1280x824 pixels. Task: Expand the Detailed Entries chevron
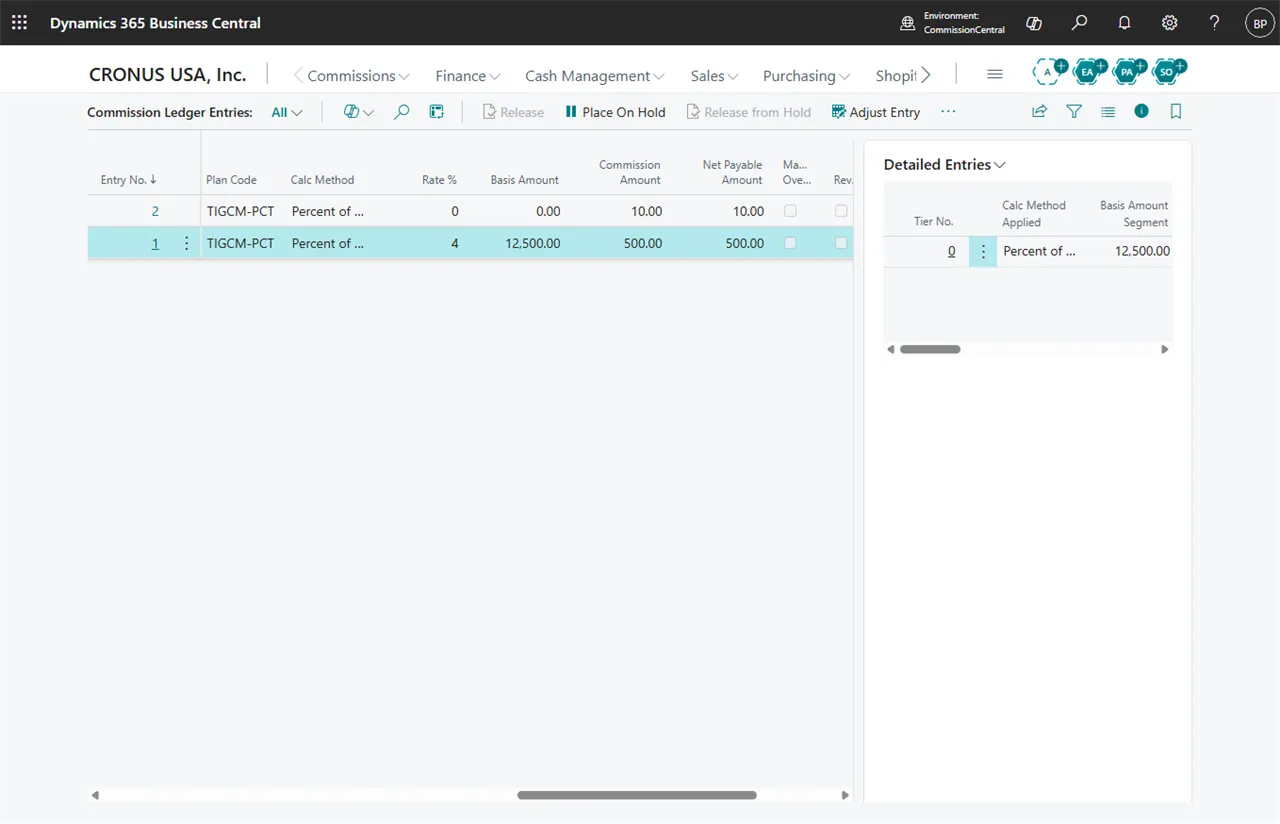(1000, 165)
